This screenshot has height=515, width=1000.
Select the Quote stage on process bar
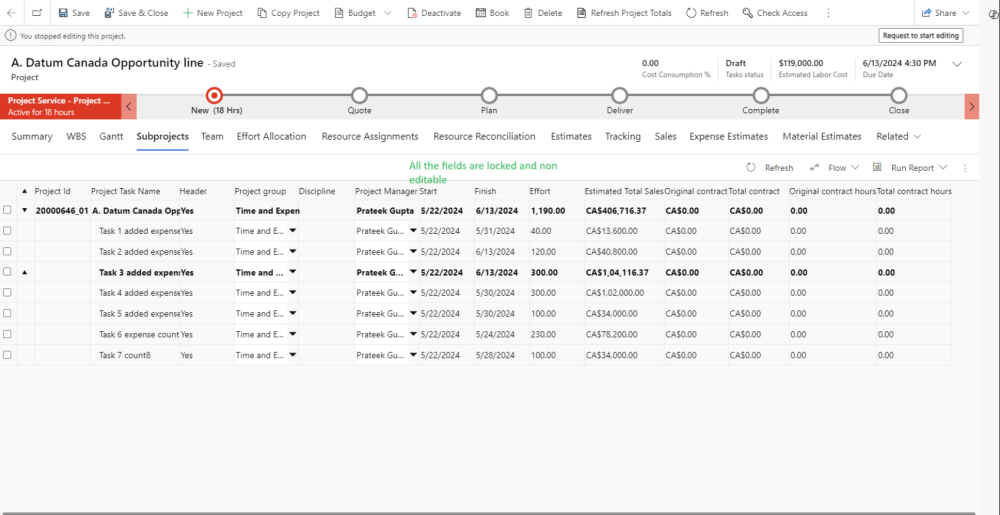coord(359,95)
